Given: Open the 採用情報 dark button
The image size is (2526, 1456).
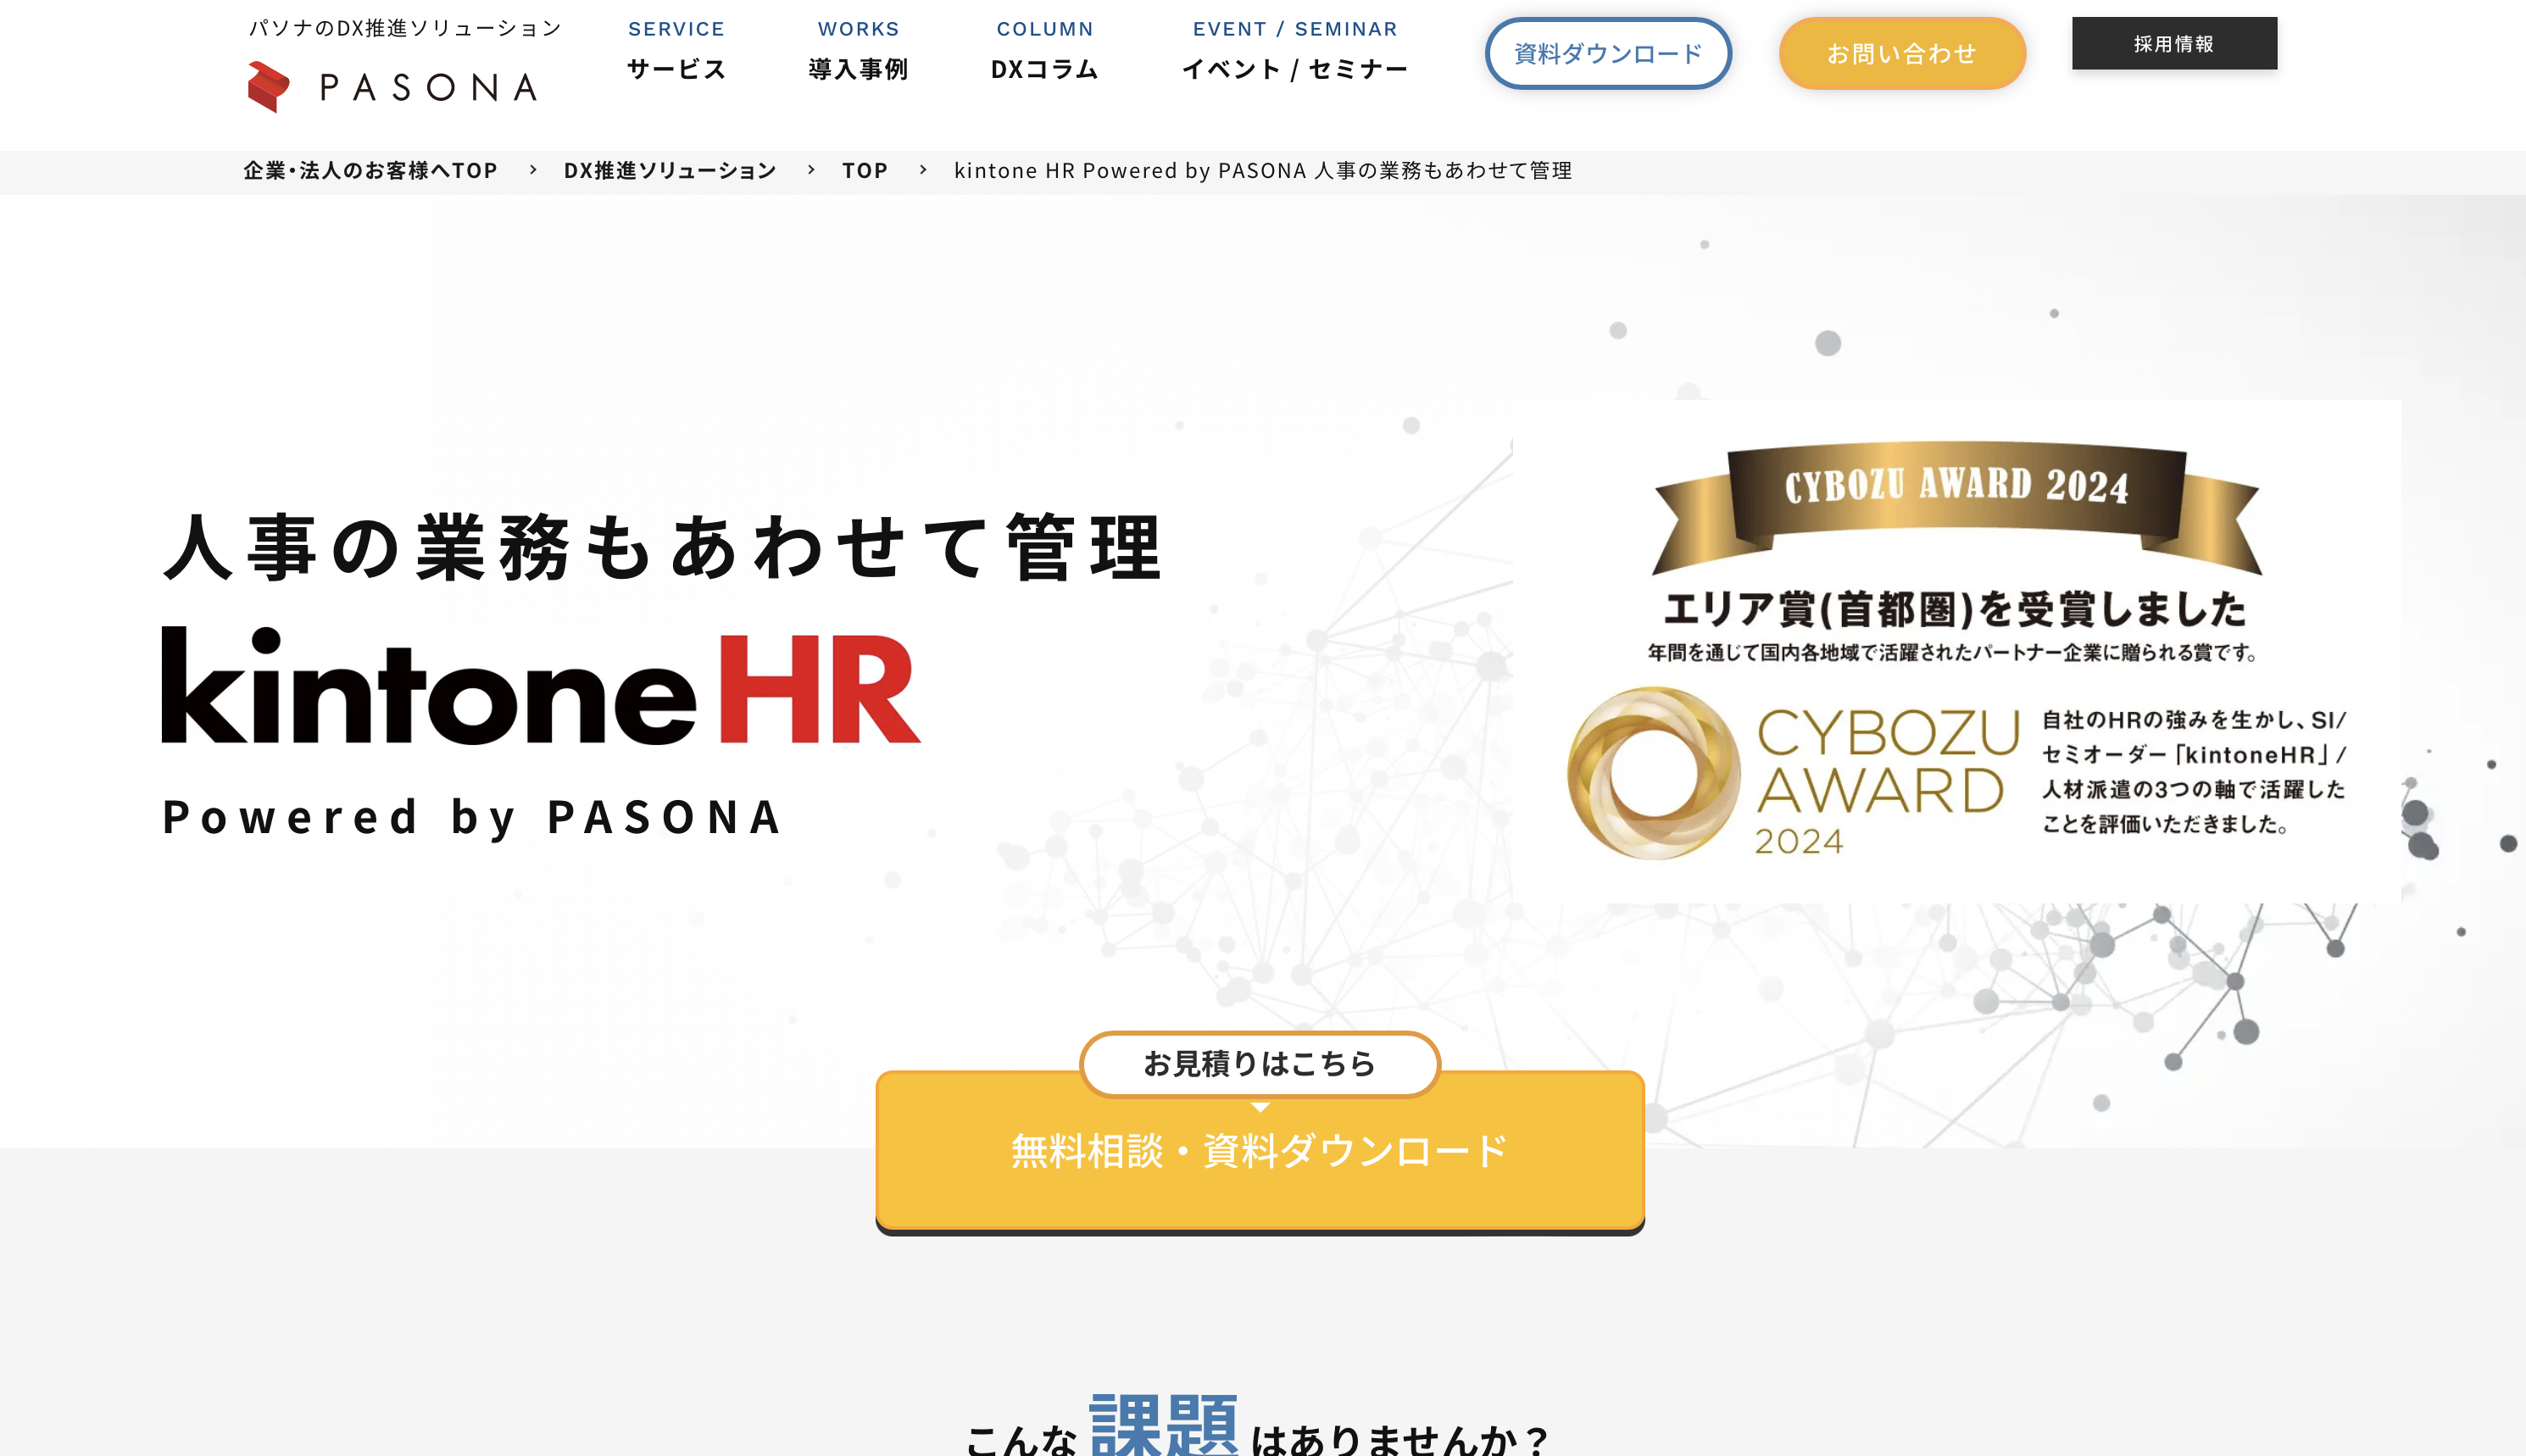Looking at the screenshot, I should 2174,43.
